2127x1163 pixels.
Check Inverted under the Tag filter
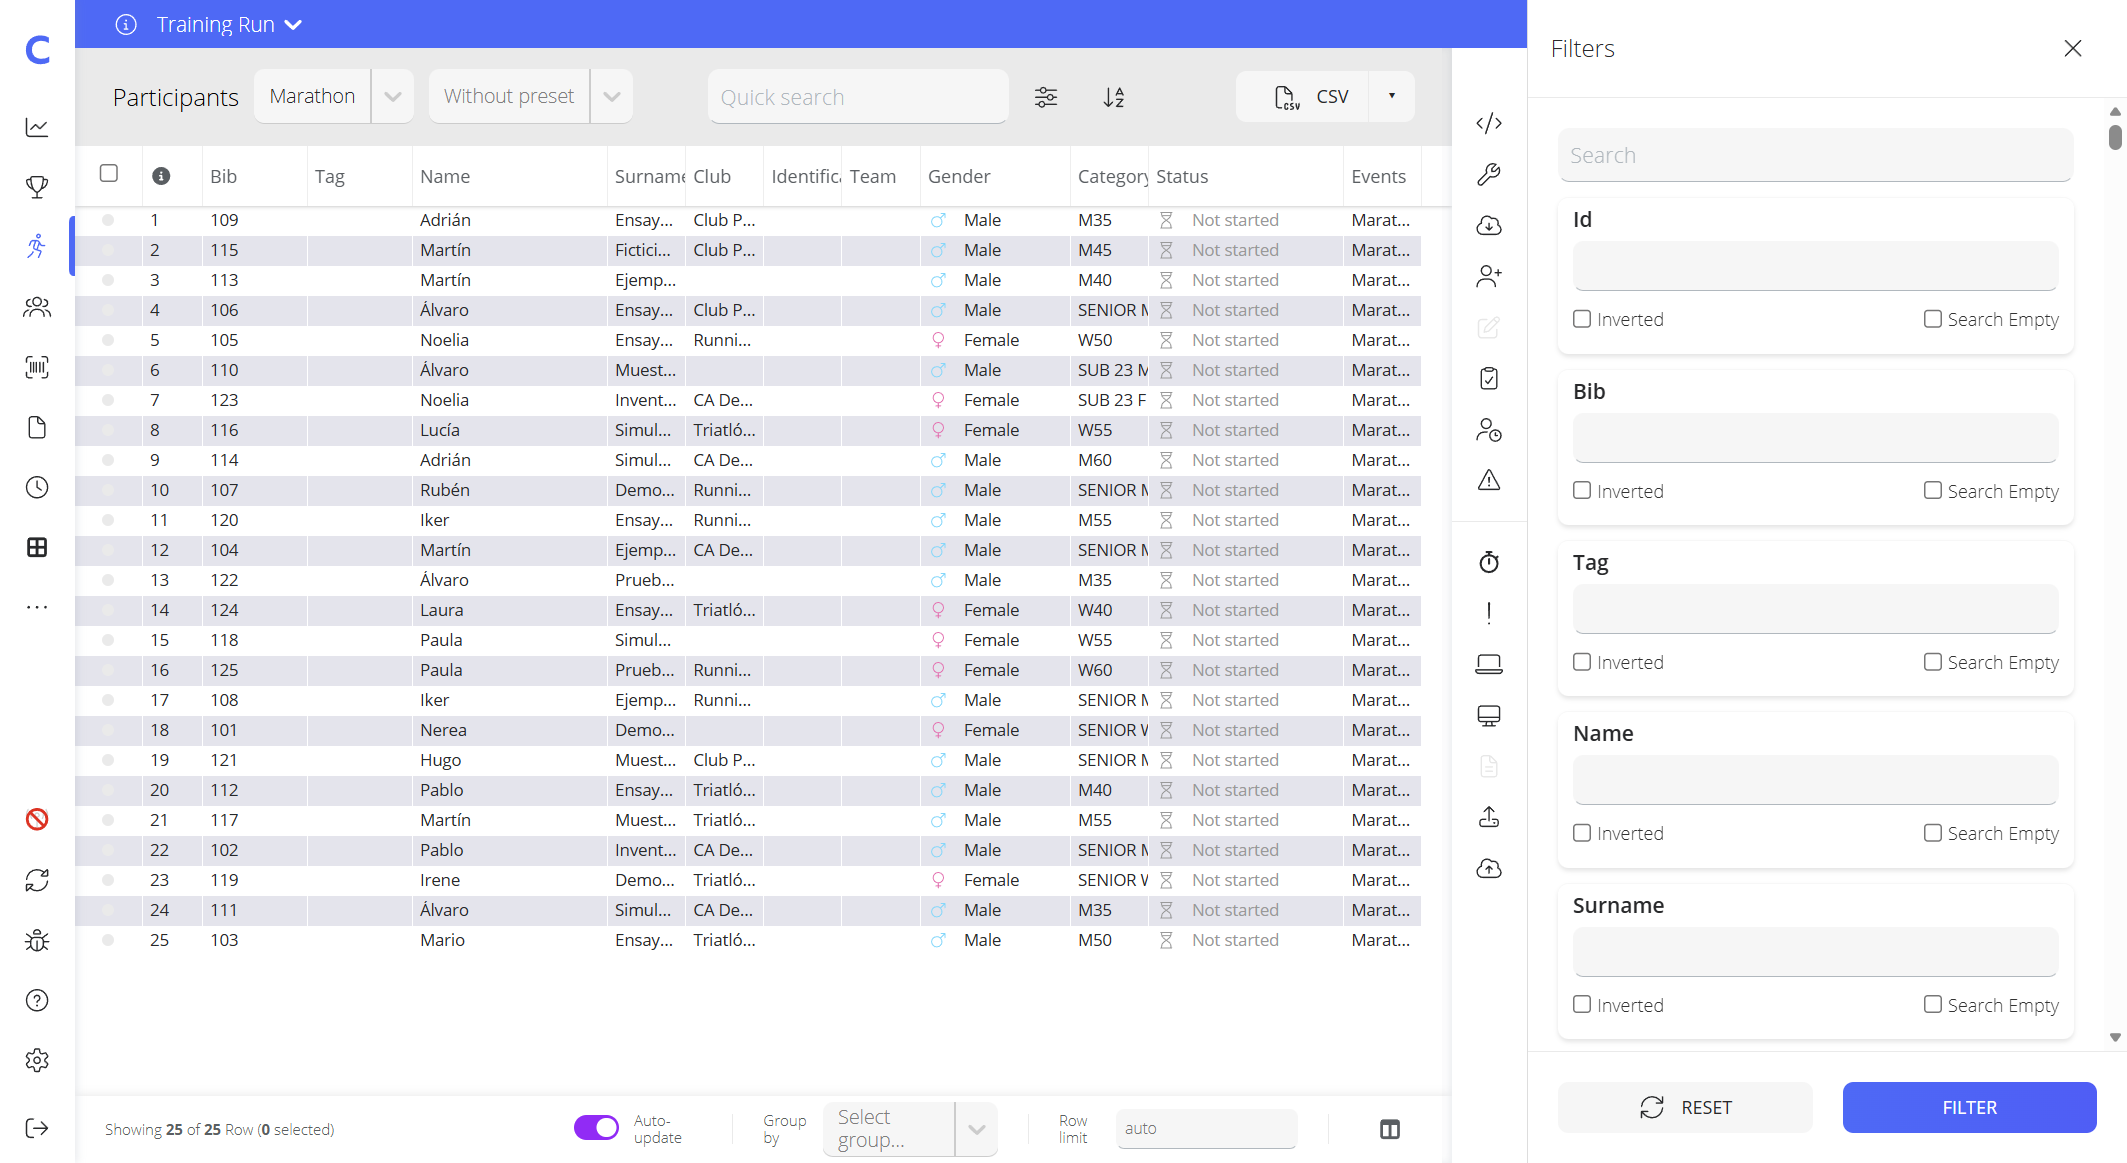click(1582, 662)
